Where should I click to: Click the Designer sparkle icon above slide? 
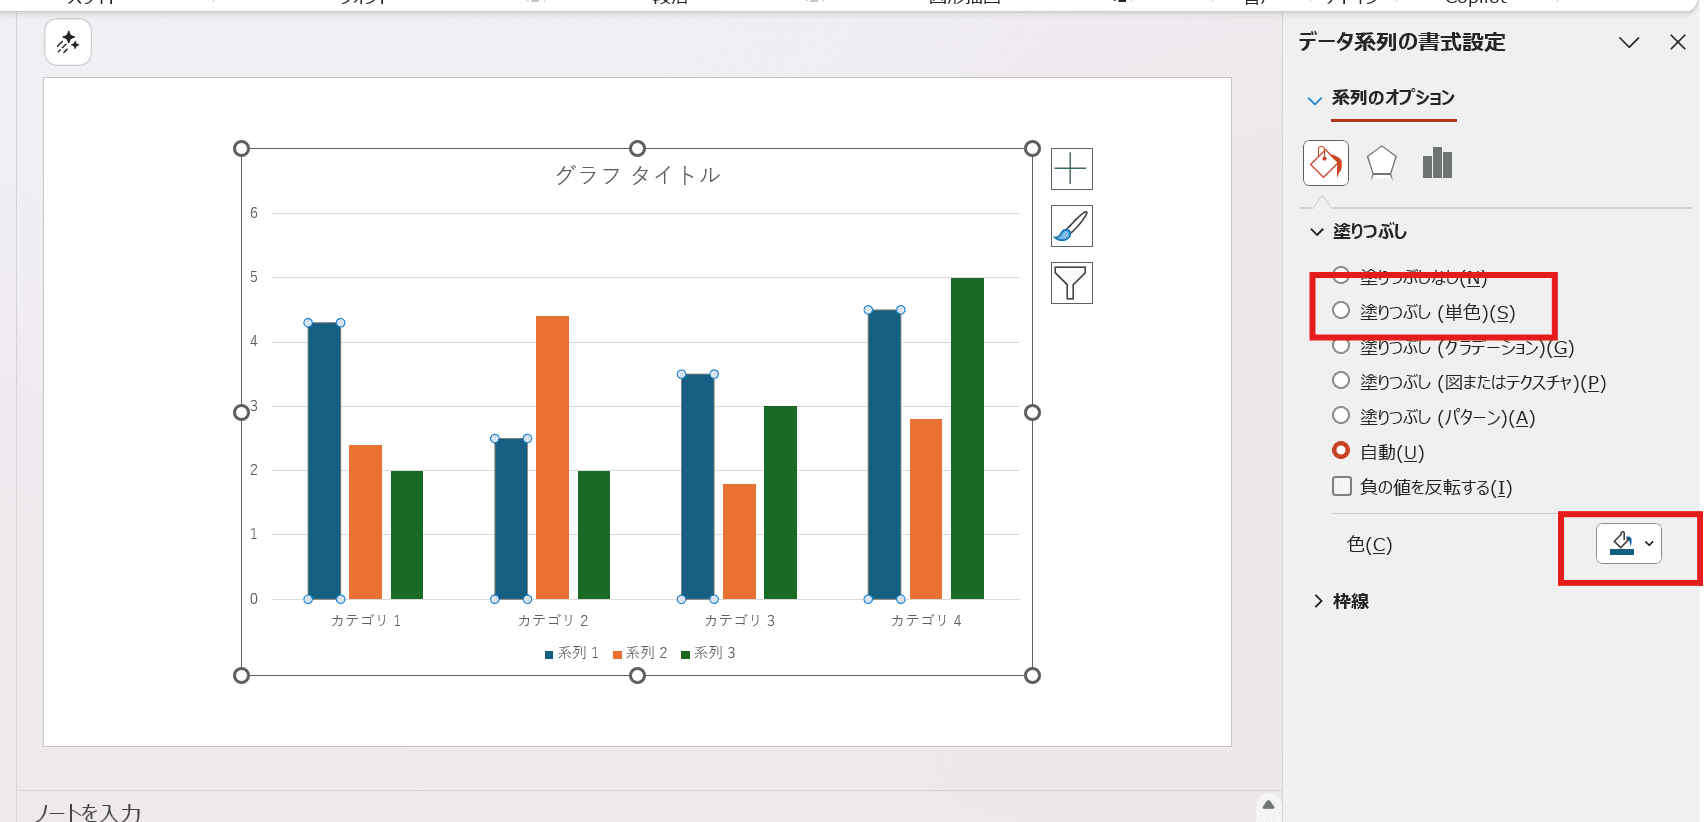click(x=68, y=42)
